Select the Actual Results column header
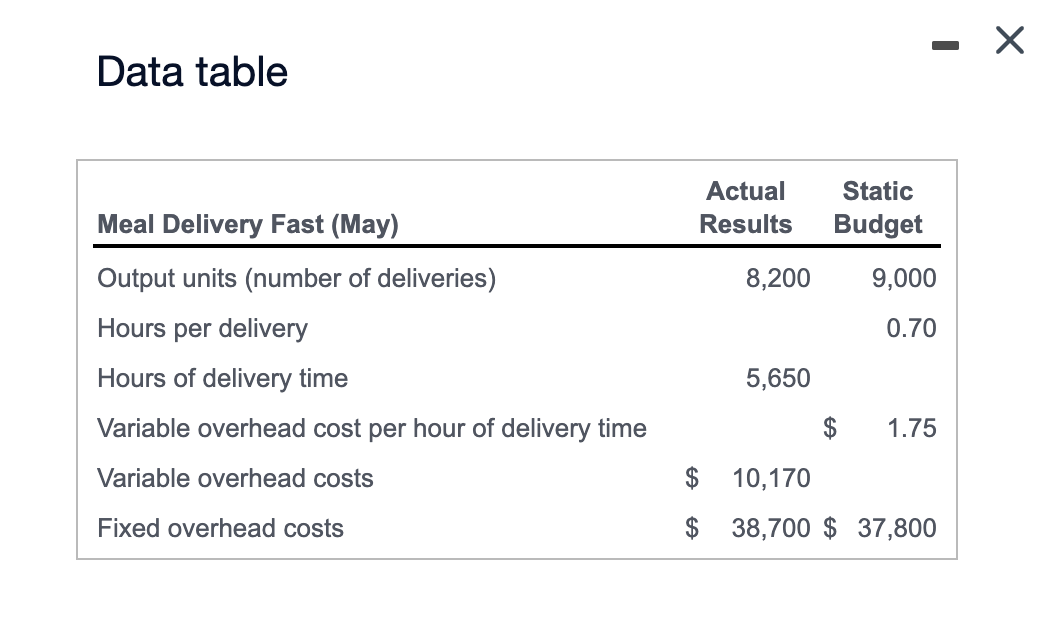The image size is (1044, 644). tap(746, 207)
